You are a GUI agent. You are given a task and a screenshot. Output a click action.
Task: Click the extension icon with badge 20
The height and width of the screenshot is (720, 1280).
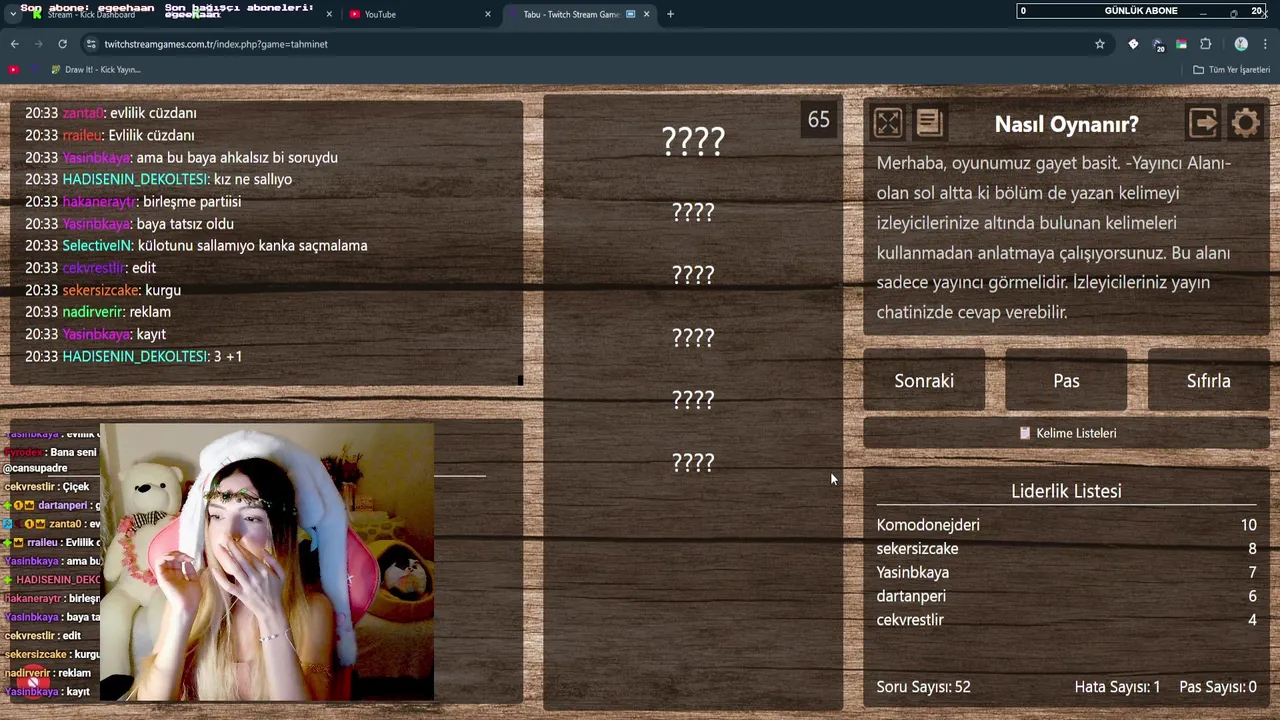click(1158, 44)
